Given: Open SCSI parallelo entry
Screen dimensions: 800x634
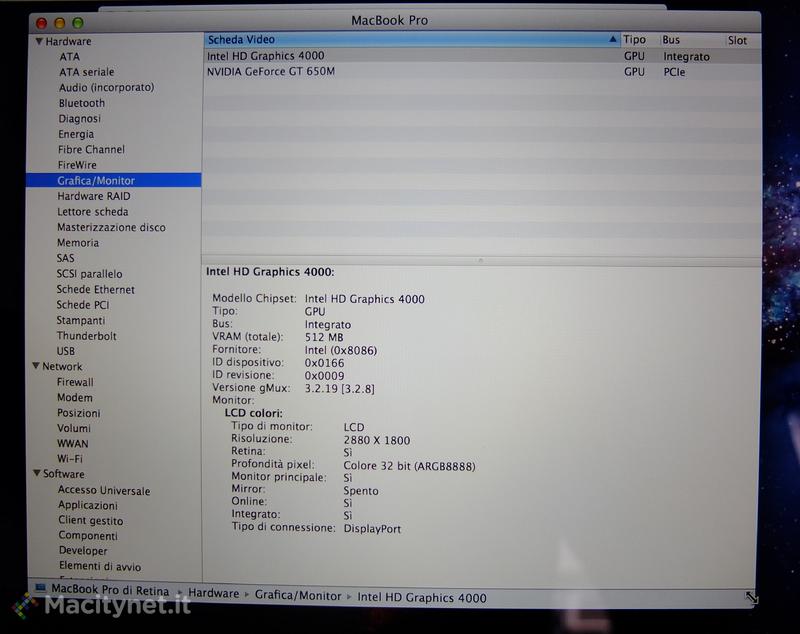Looking at the screenshot, I should (89, 274).
